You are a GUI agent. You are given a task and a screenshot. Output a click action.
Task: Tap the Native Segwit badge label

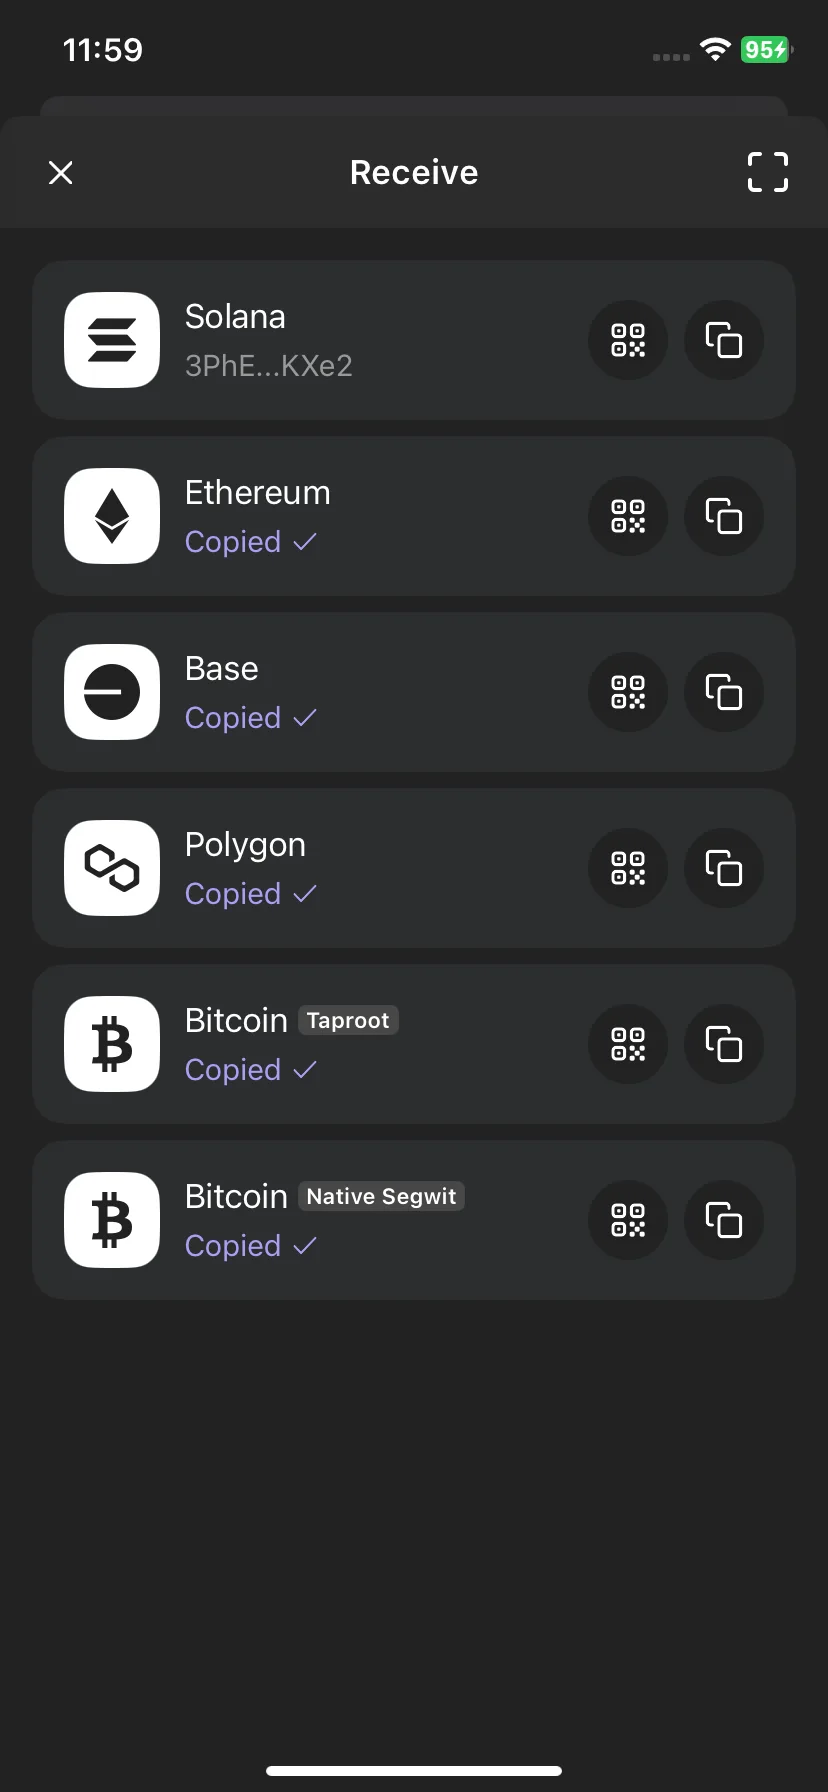381,1196
